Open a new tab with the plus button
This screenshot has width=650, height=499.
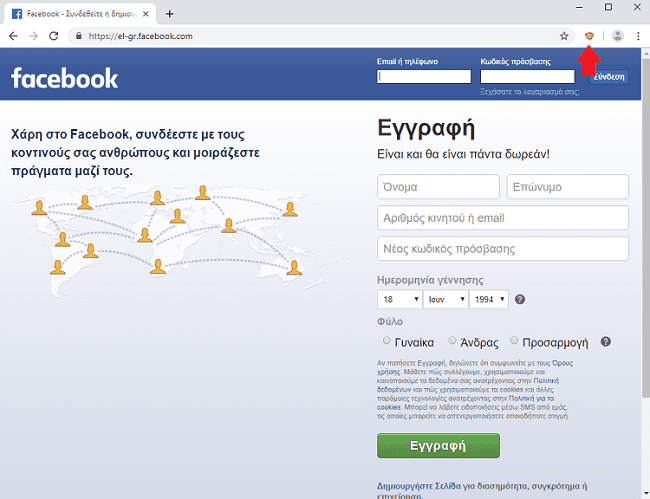(169, 14)
